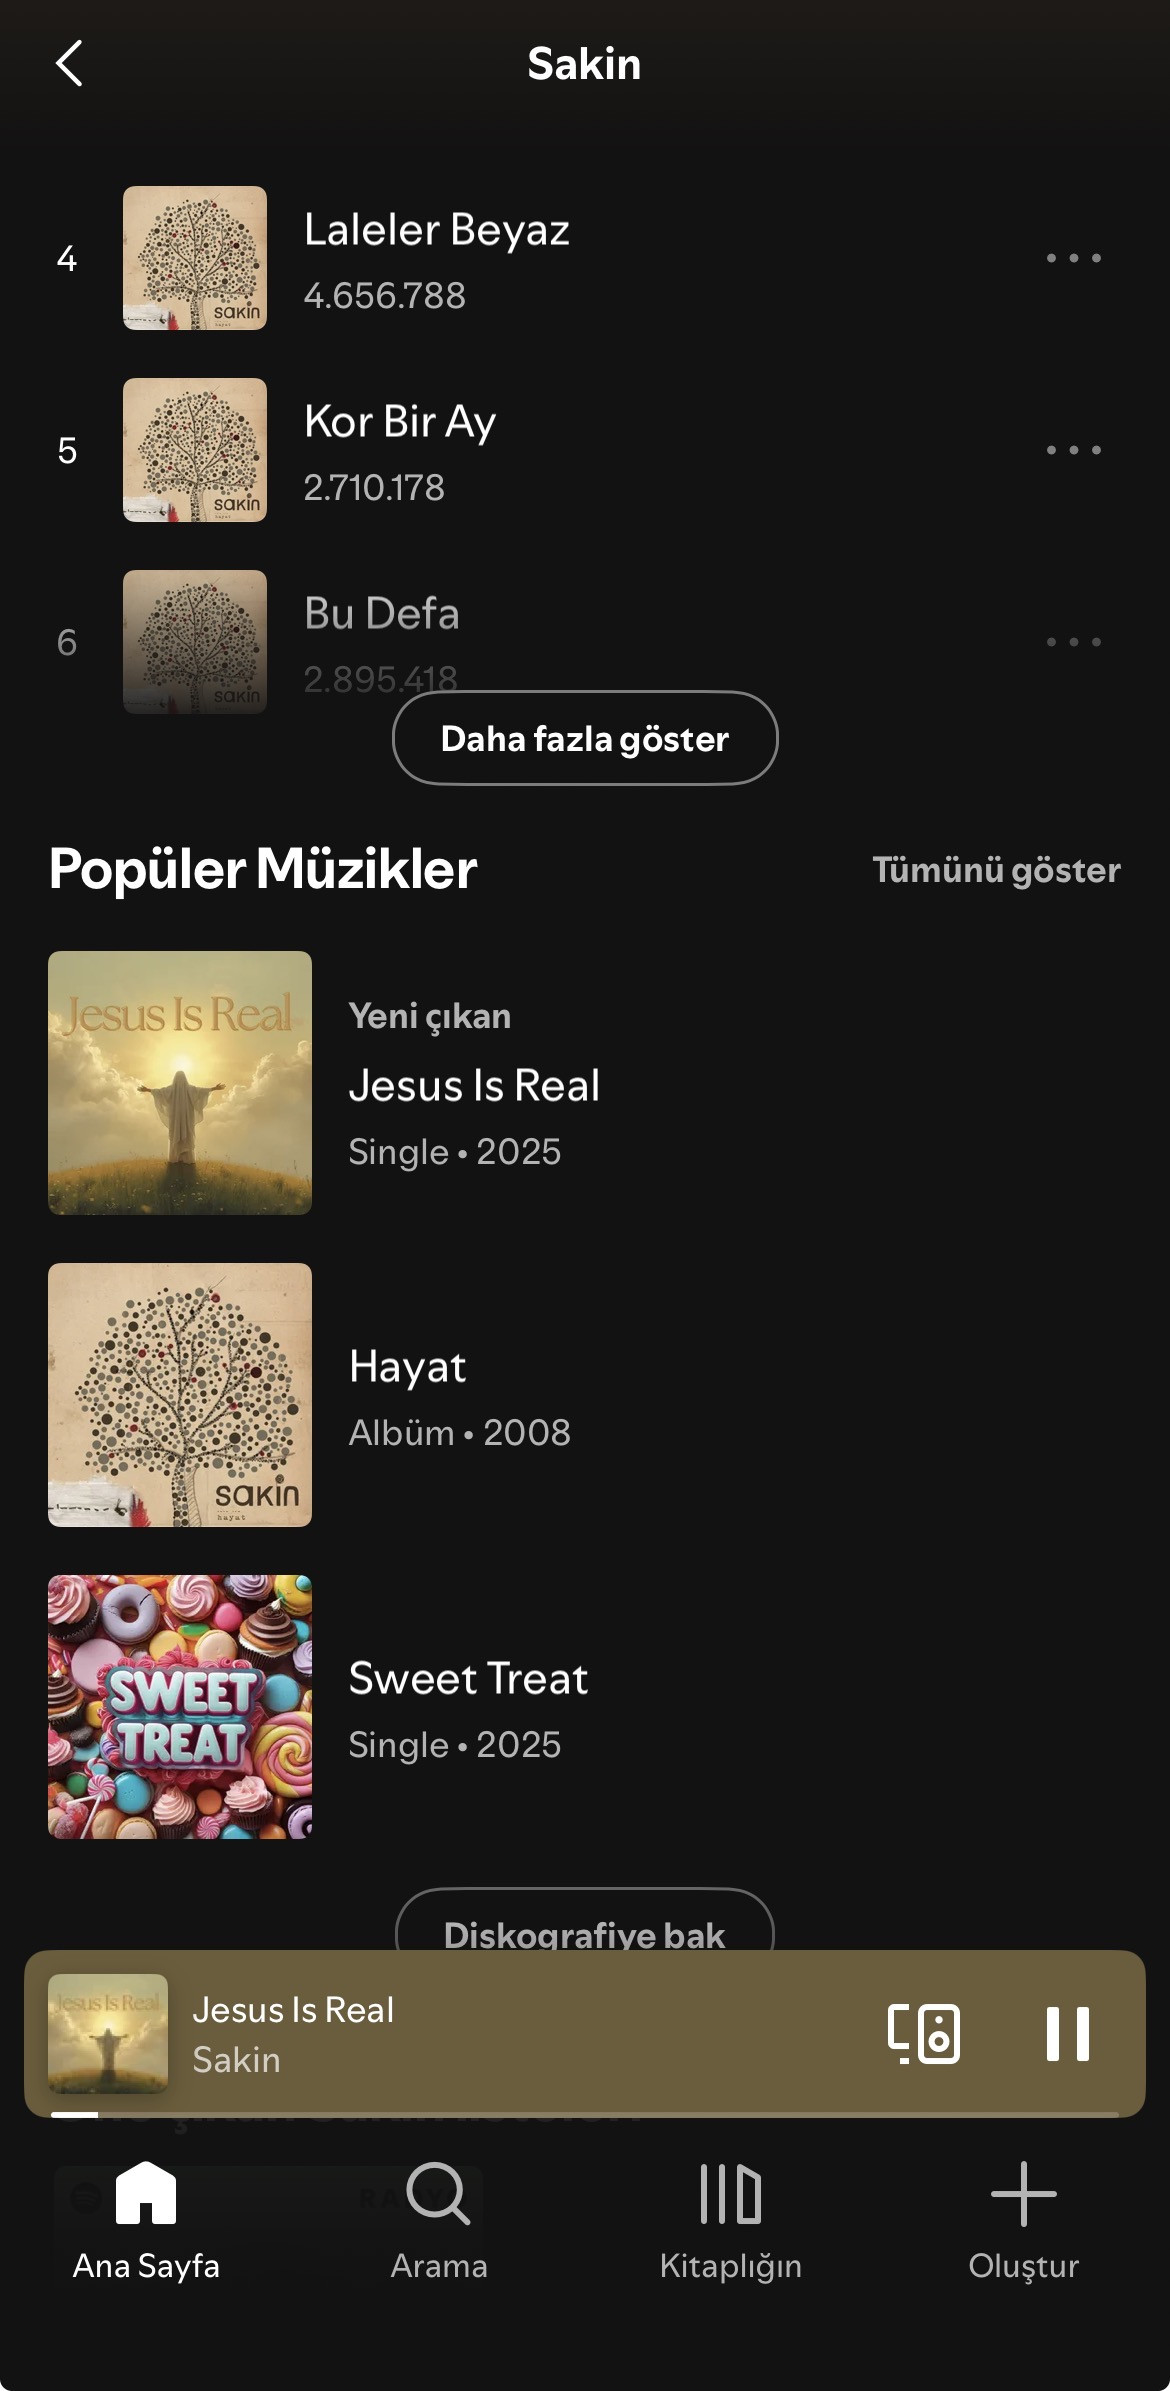
Task: Open the Hayat album cover
Action: tap(180, 1395)
